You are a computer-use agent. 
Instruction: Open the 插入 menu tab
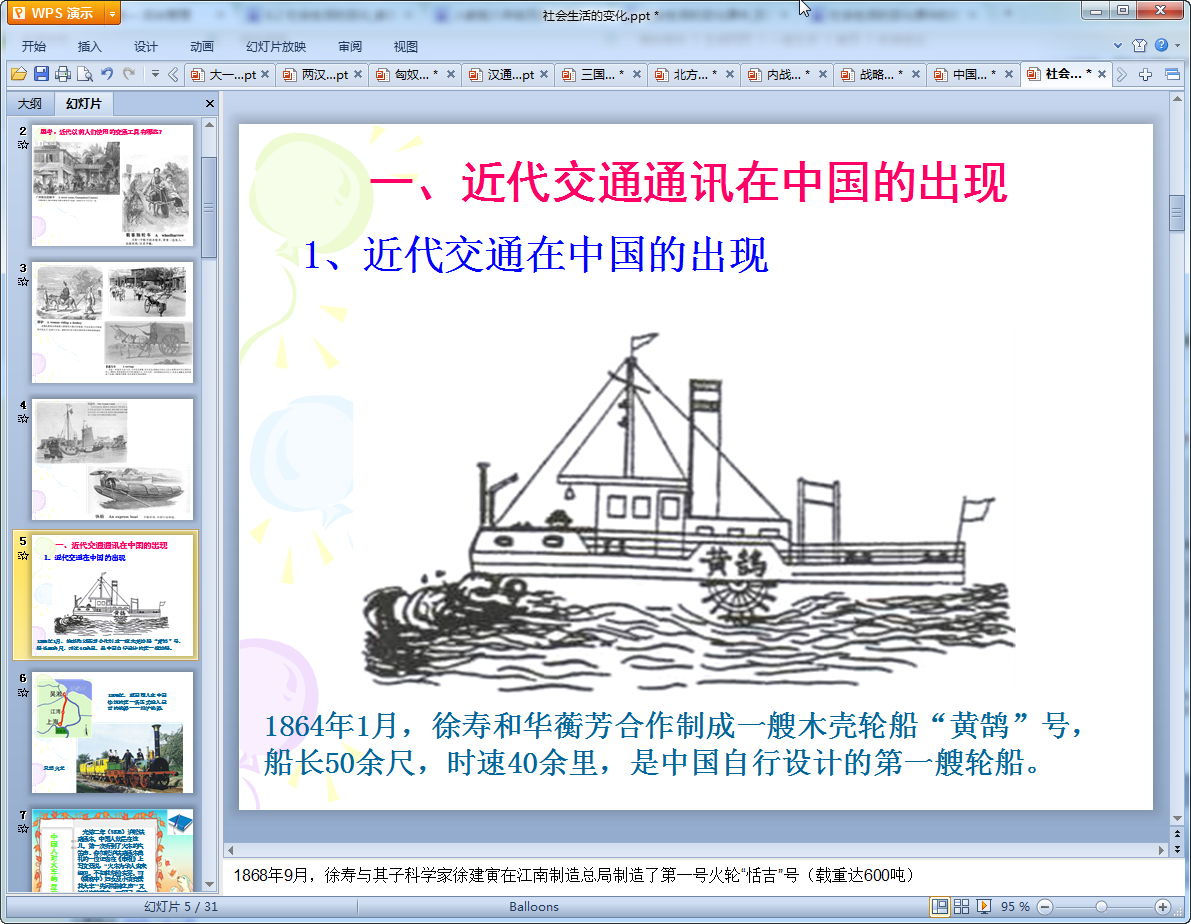(x=90, y=46)
